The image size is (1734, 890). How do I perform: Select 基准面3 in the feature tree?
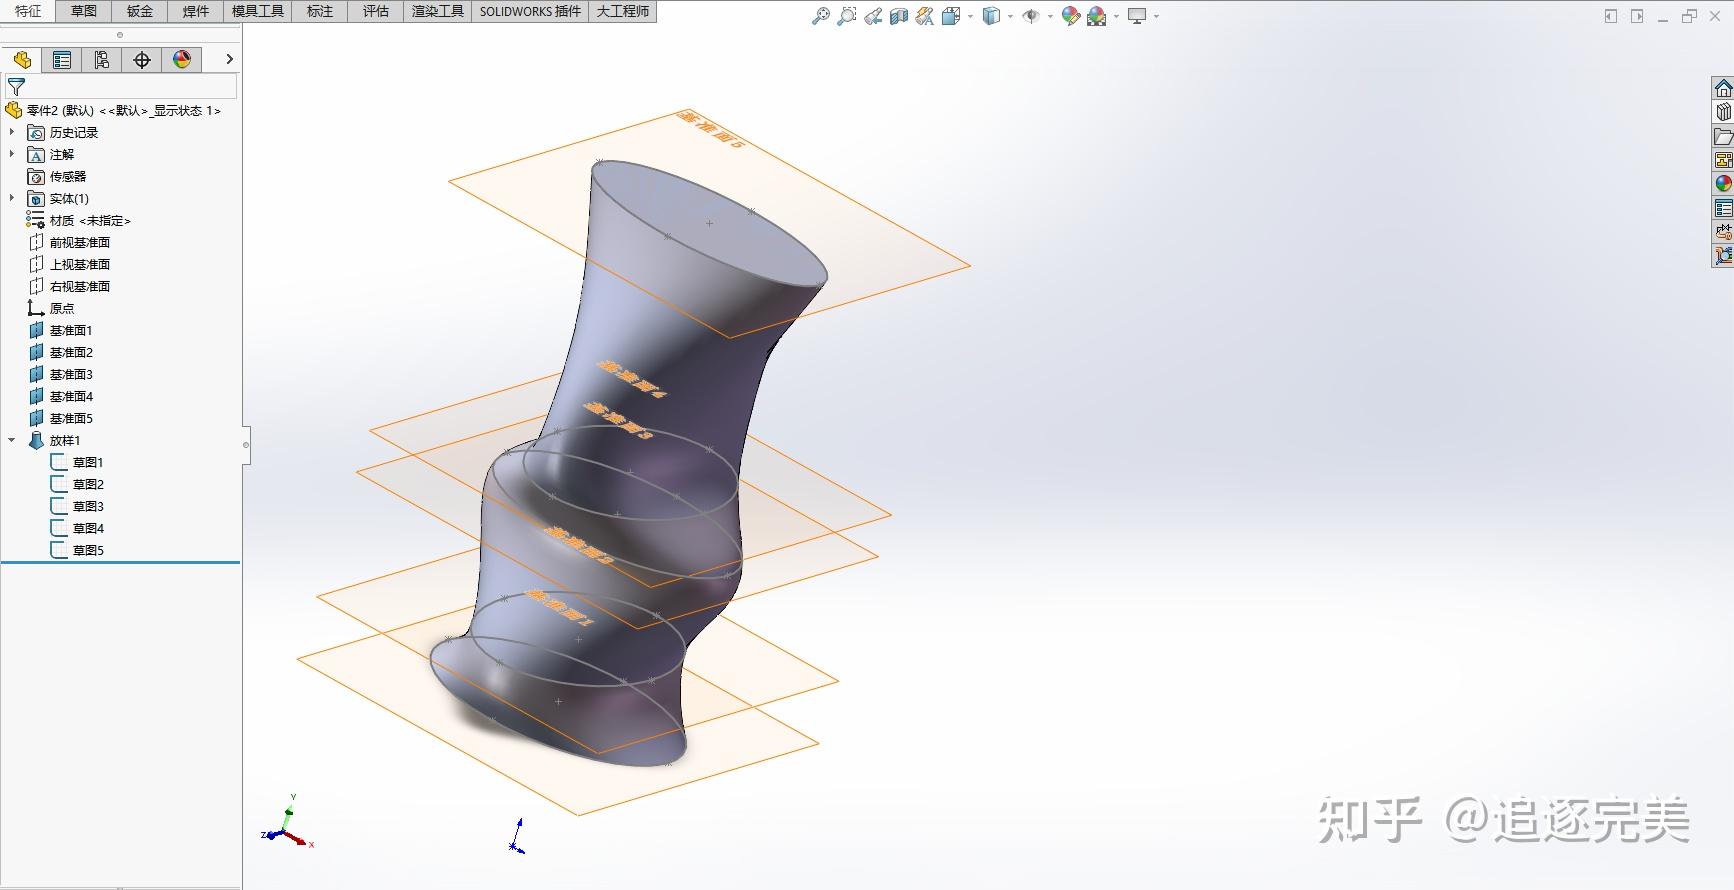(x=71, y=374)
